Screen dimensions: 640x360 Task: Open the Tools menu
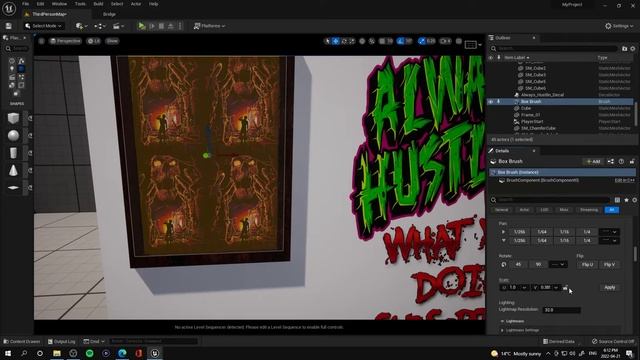[x=80, y=4]
